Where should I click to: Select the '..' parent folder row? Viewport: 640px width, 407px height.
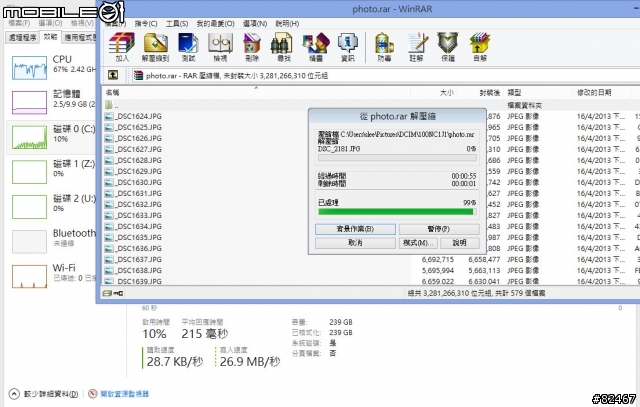coord(371,105)
